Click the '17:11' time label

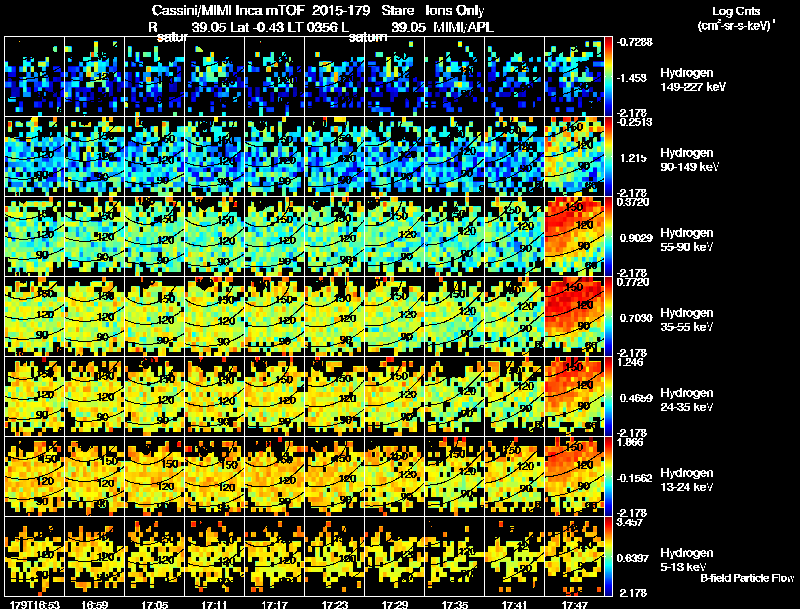pos(214,605)
